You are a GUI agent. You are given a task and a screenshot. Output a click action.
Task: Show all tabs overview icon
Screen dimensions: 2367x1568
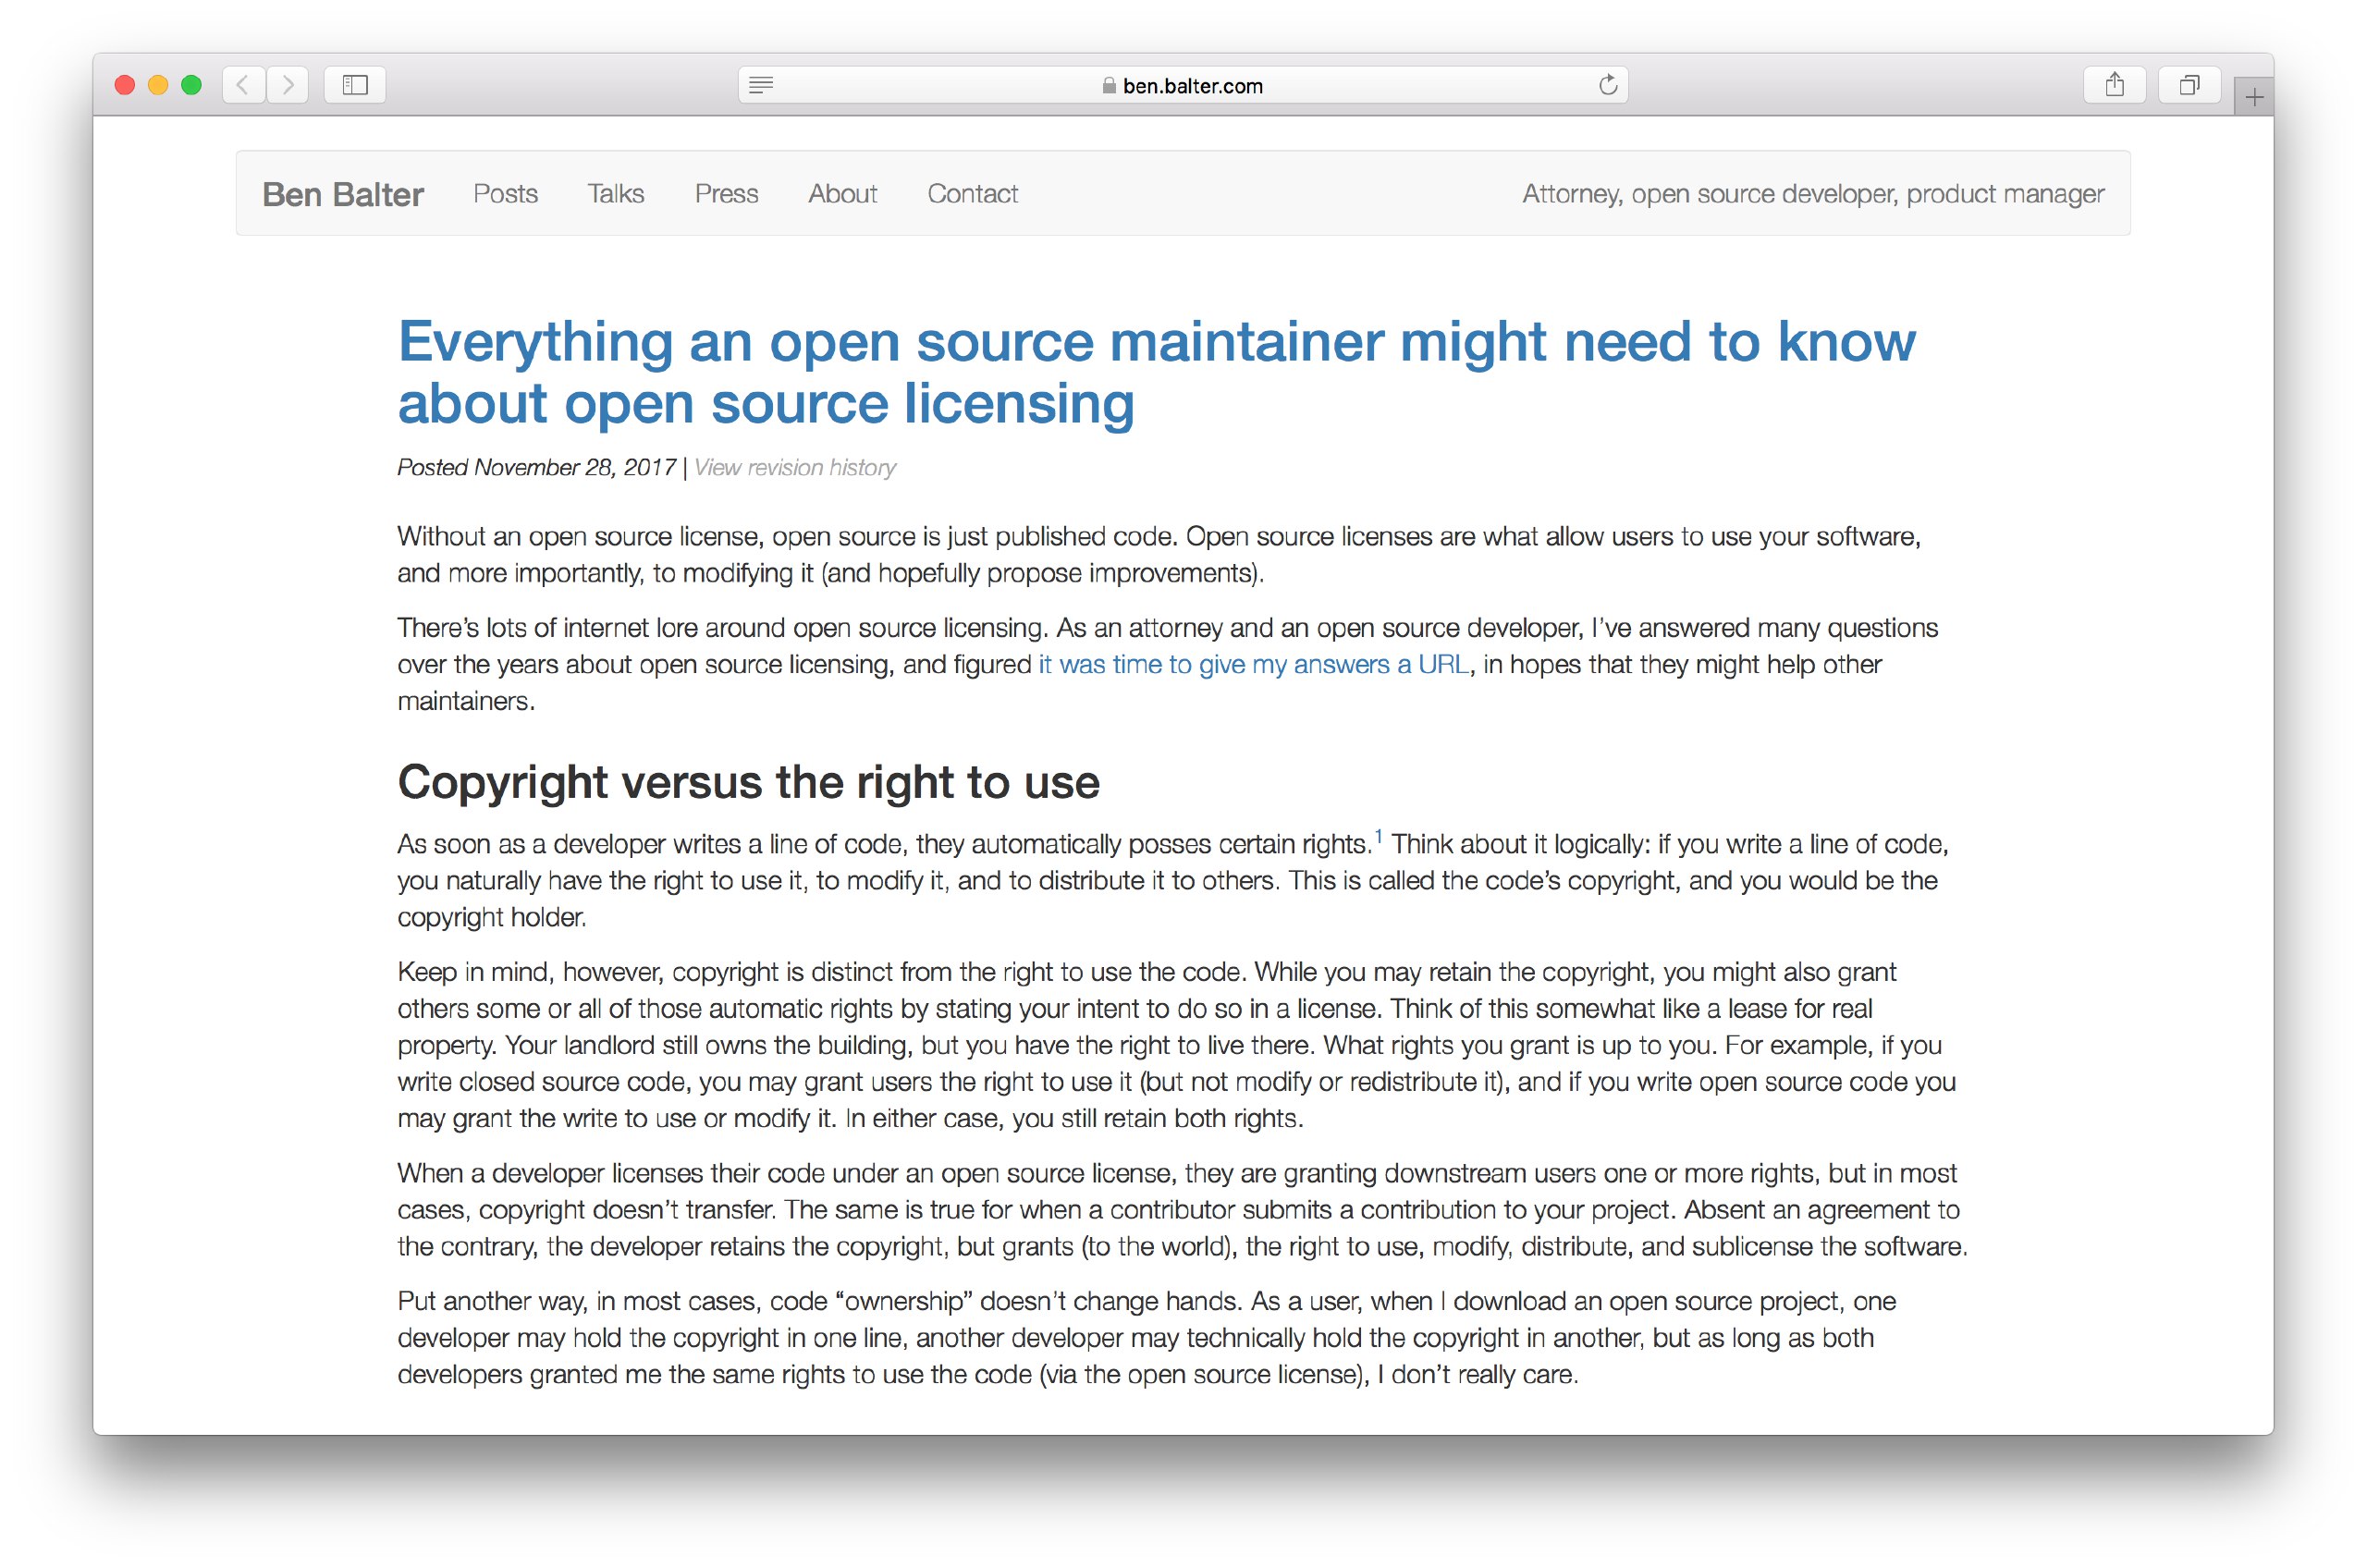pos(2189,85)
